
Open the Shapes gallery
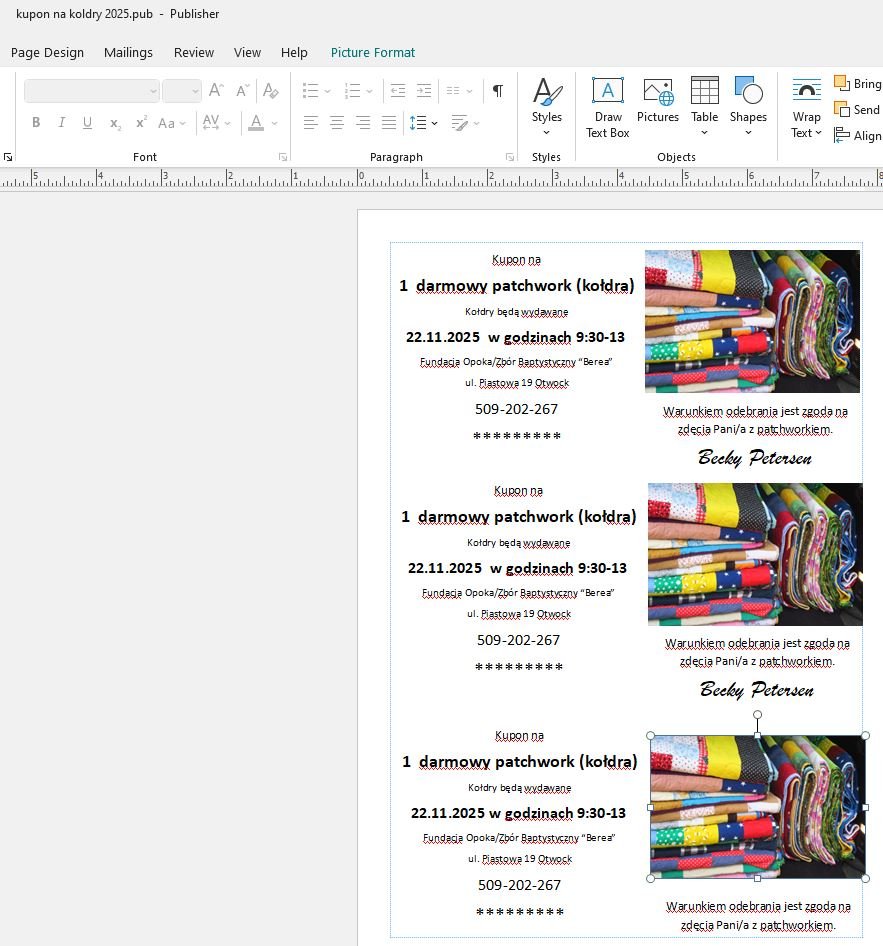click(x=748, y=107)
